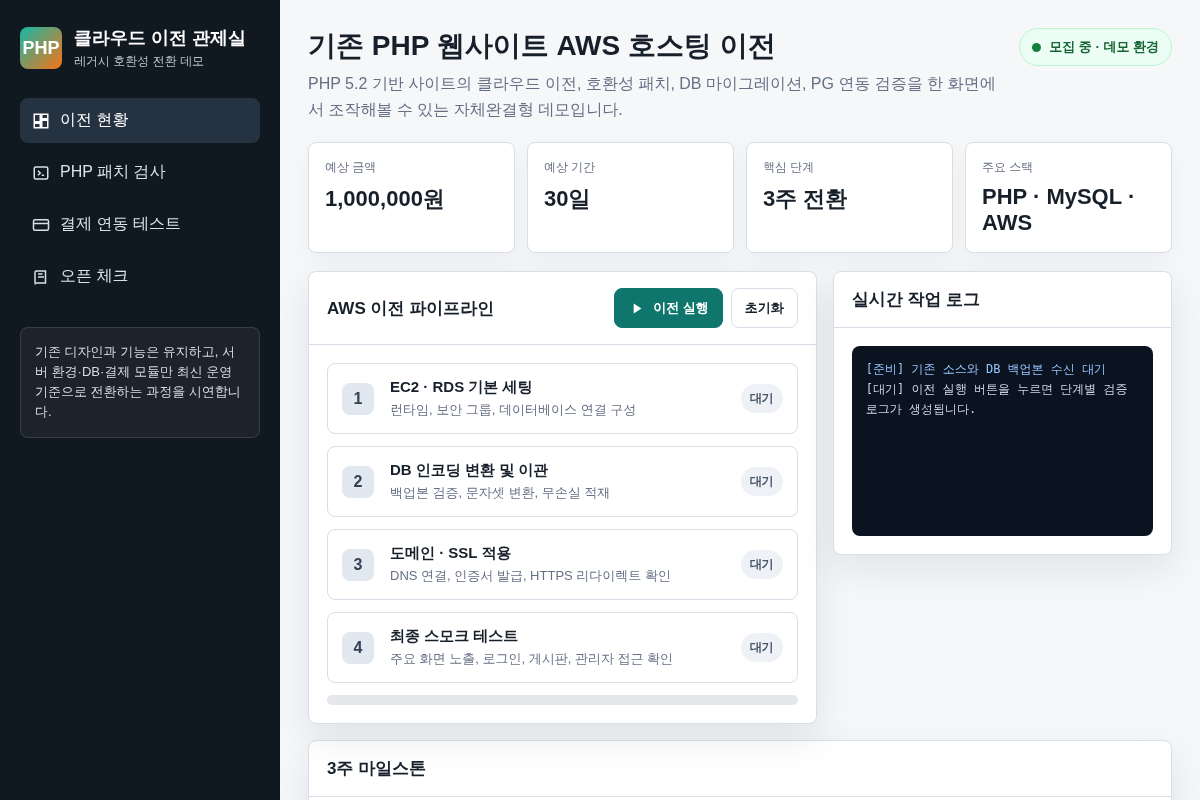Click the pipeline progress bar

(x=562, y=700)
